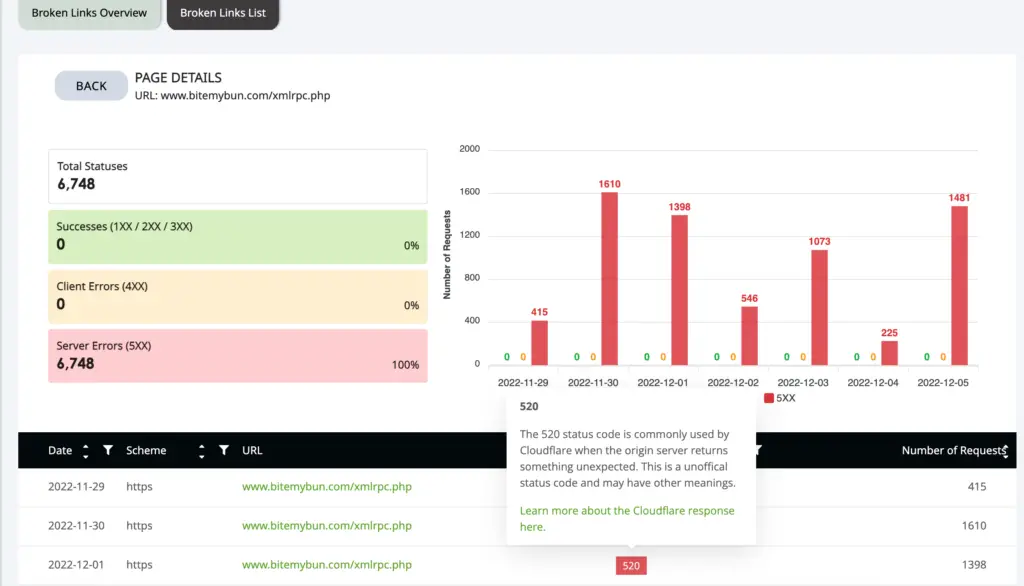Open the xmlrpc.php link in the 2022-11-30 row
1024x586 pixels.
pos(327,526)
